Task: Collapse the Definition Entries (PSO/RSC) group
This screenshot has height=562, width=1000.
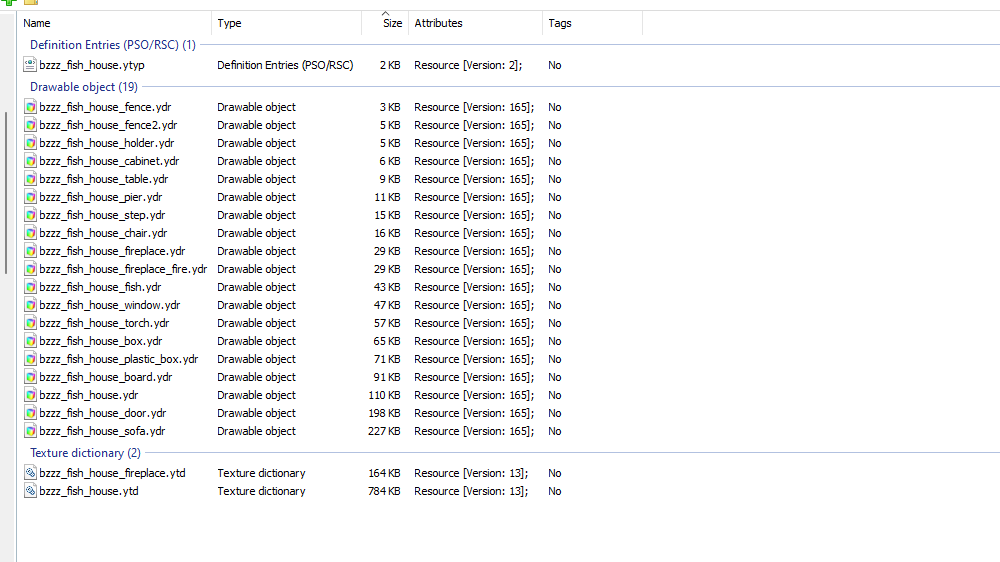Action: click(113, 45)
